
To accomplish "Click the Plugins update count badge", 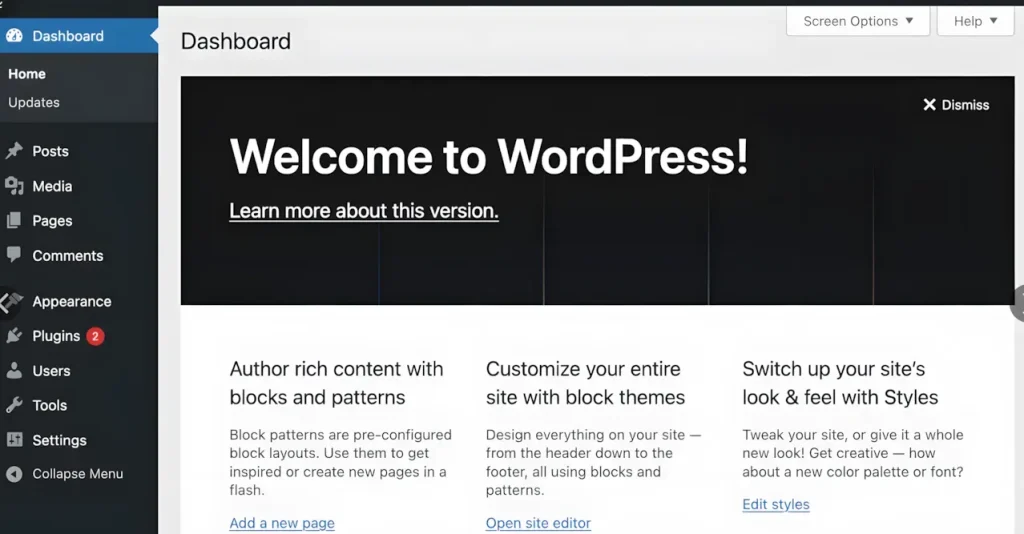I will coord(95,336).
